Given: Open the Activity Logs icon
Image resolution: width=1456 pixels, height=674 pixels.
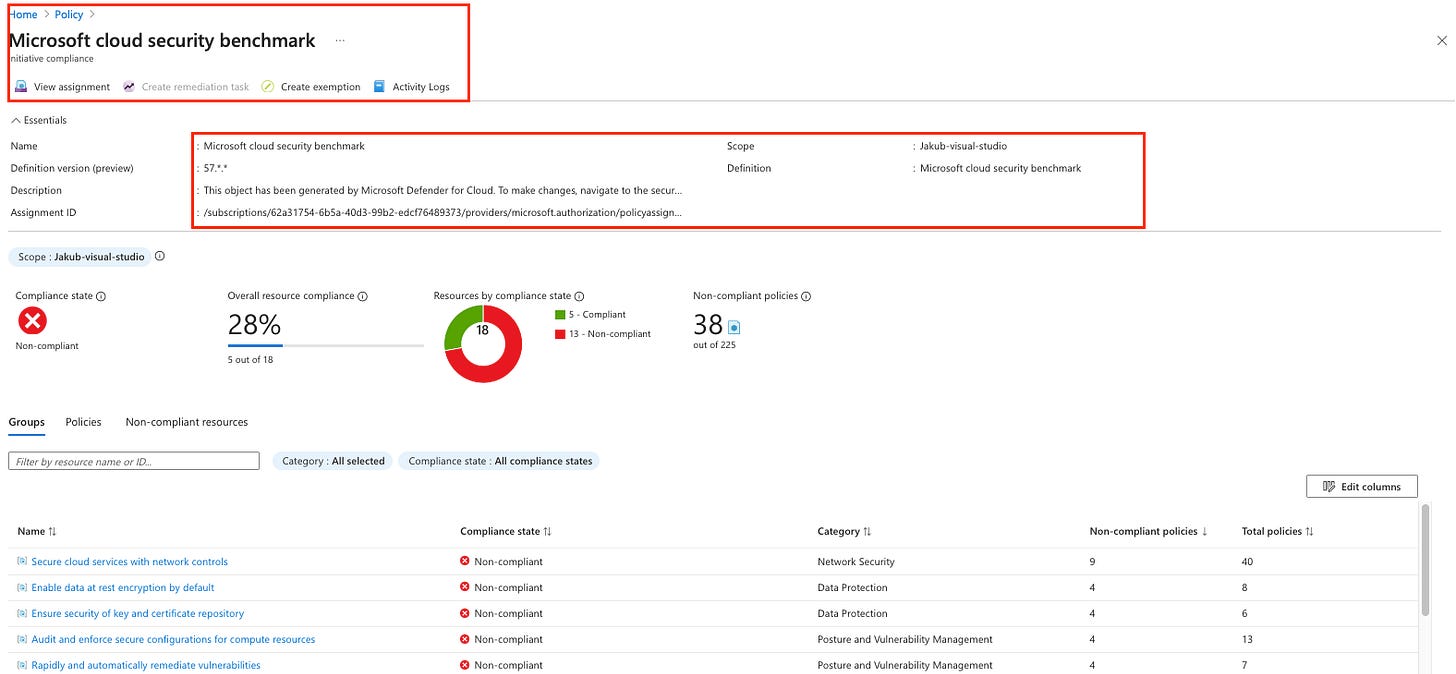Looking at the screenshot, I should (377, 87).
